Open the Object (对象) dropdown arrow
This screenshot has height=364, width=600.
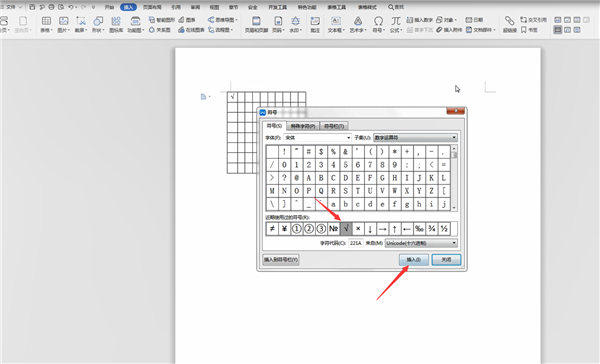(455, 20)
